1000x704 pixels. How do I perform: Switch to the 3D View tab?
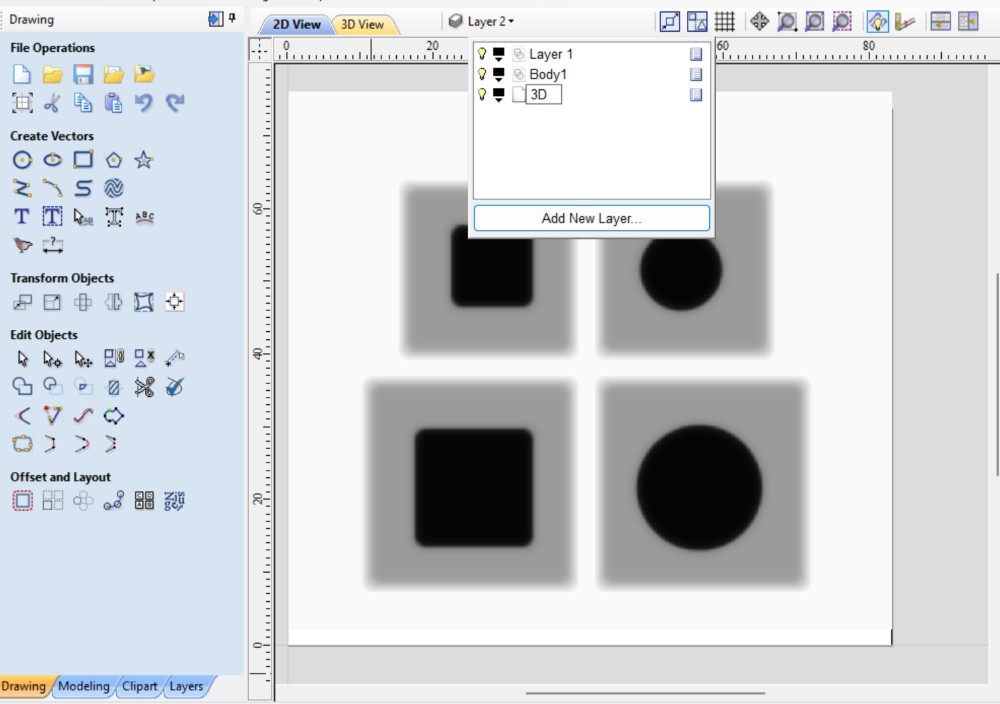pos(362,24)
